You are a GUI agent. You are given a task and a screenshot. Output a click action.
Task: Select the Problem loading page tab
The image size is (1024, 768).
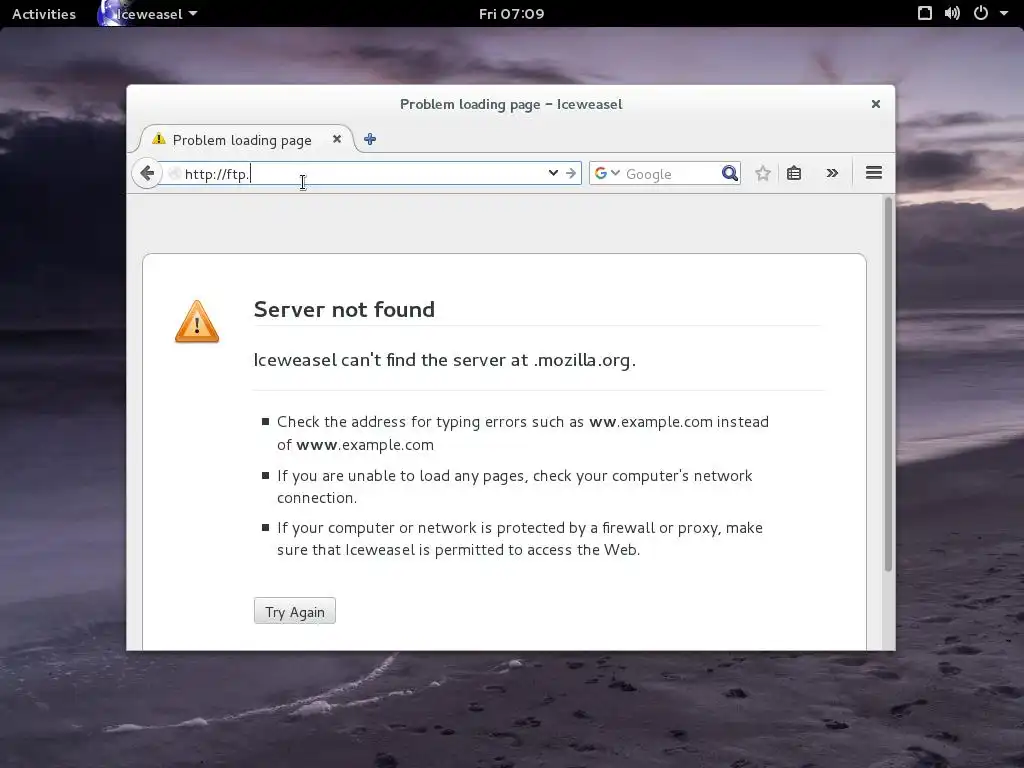248,140
